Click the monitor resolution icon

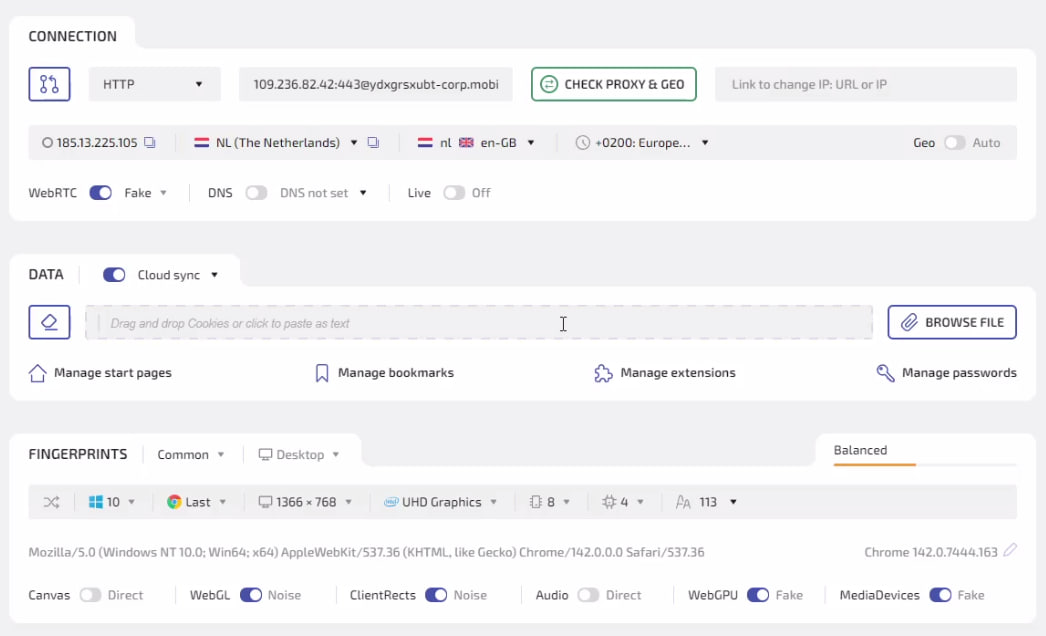click(265, 502)
